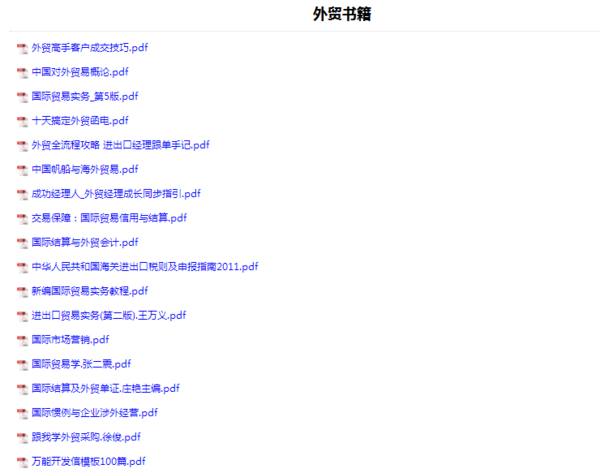Image resolution: width=600 pixels, height=473 pixels.
Task: Click PDF icon beside 中国对外贸易概论.pdf
Action: click(x=22, y=73)
